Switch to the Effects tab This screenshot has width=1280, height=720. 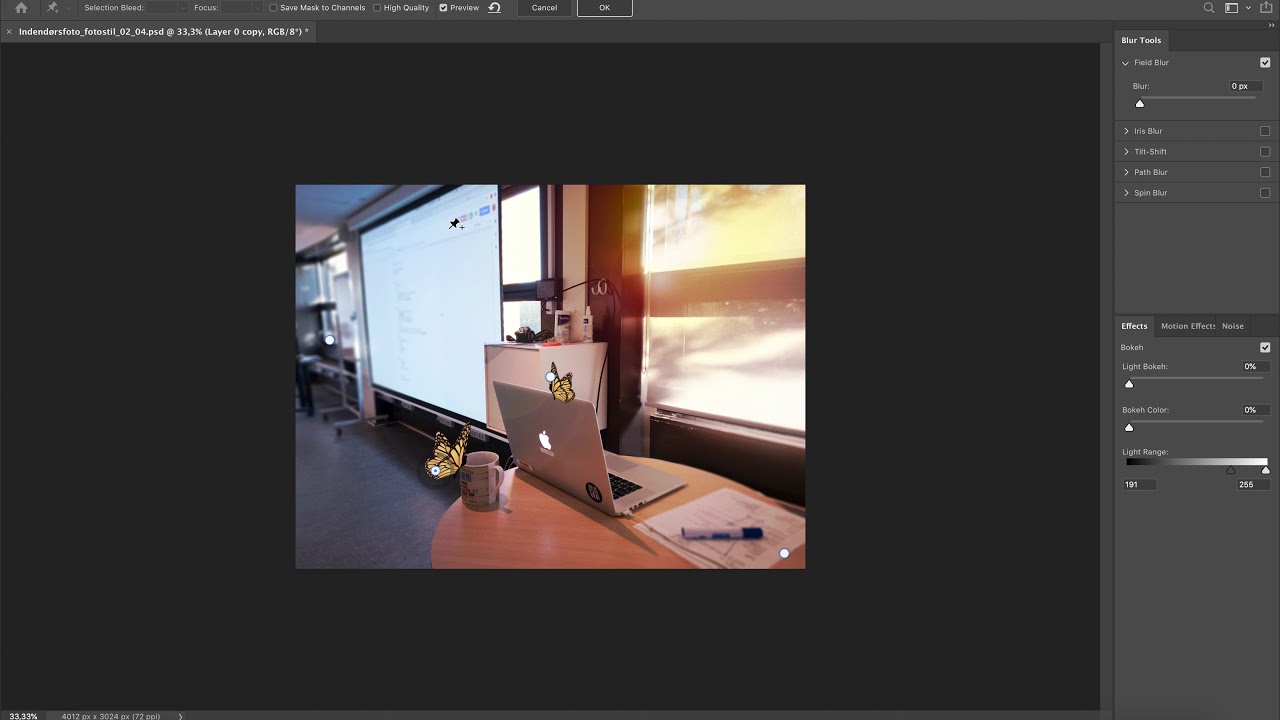[x=1134, y=326]
